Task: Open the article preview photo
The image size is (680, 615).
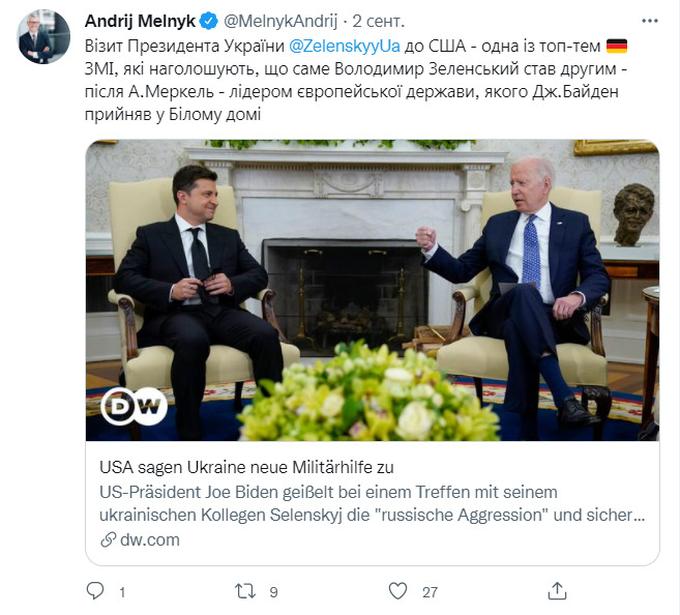Action: point(373,290)
